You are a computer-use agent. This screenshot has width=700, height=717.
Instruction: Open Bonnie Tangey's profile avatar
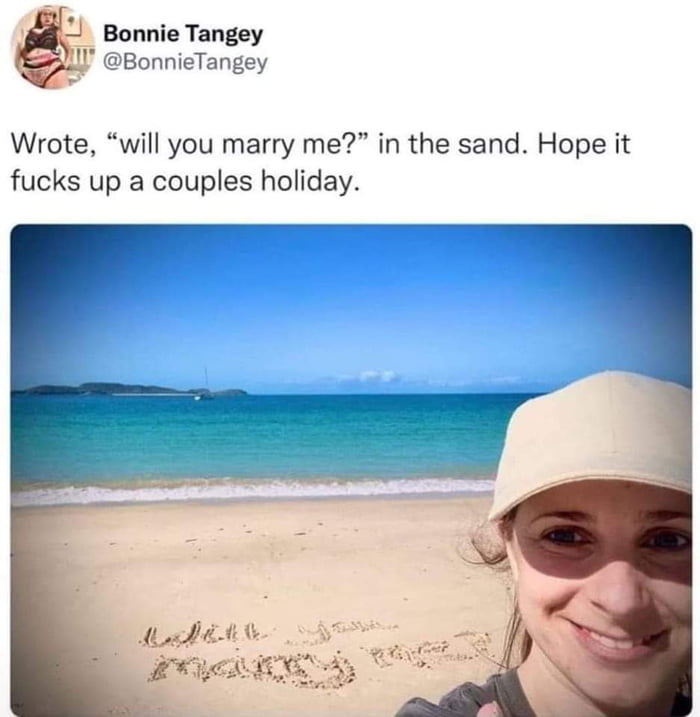[x=53, y=48]
